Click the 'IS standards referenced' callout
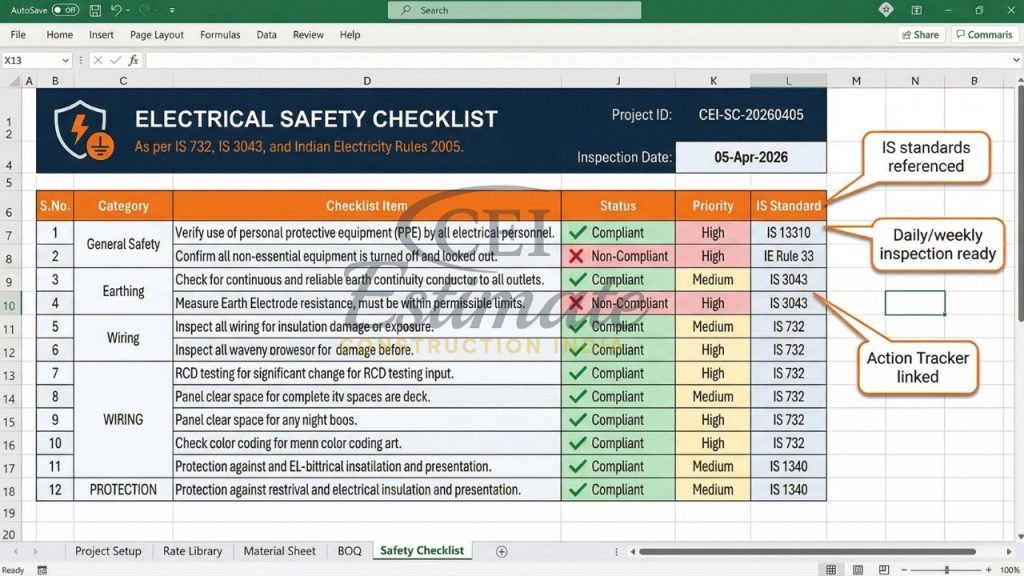Image resolution: width=1024 pixels, height=576 pixels. coord(925,157)
